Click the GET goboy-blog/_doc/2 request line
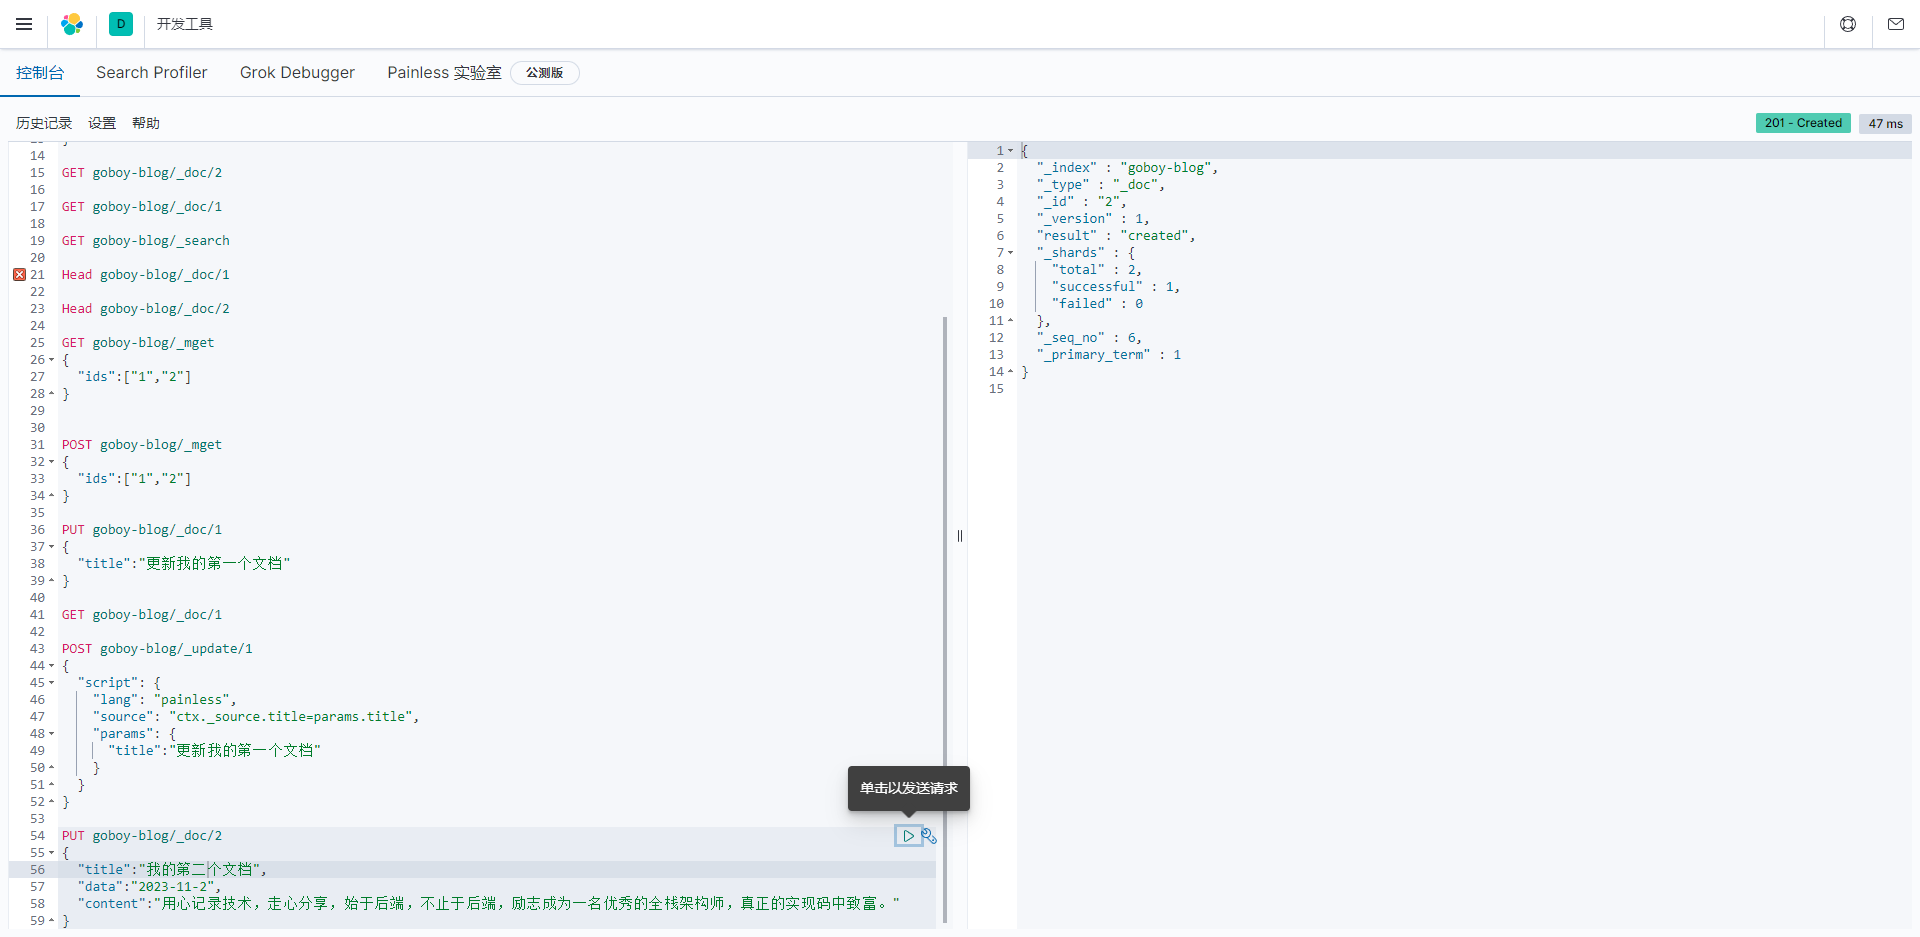This screenshot has width=1920, height=937. click(x=142, y=173)
